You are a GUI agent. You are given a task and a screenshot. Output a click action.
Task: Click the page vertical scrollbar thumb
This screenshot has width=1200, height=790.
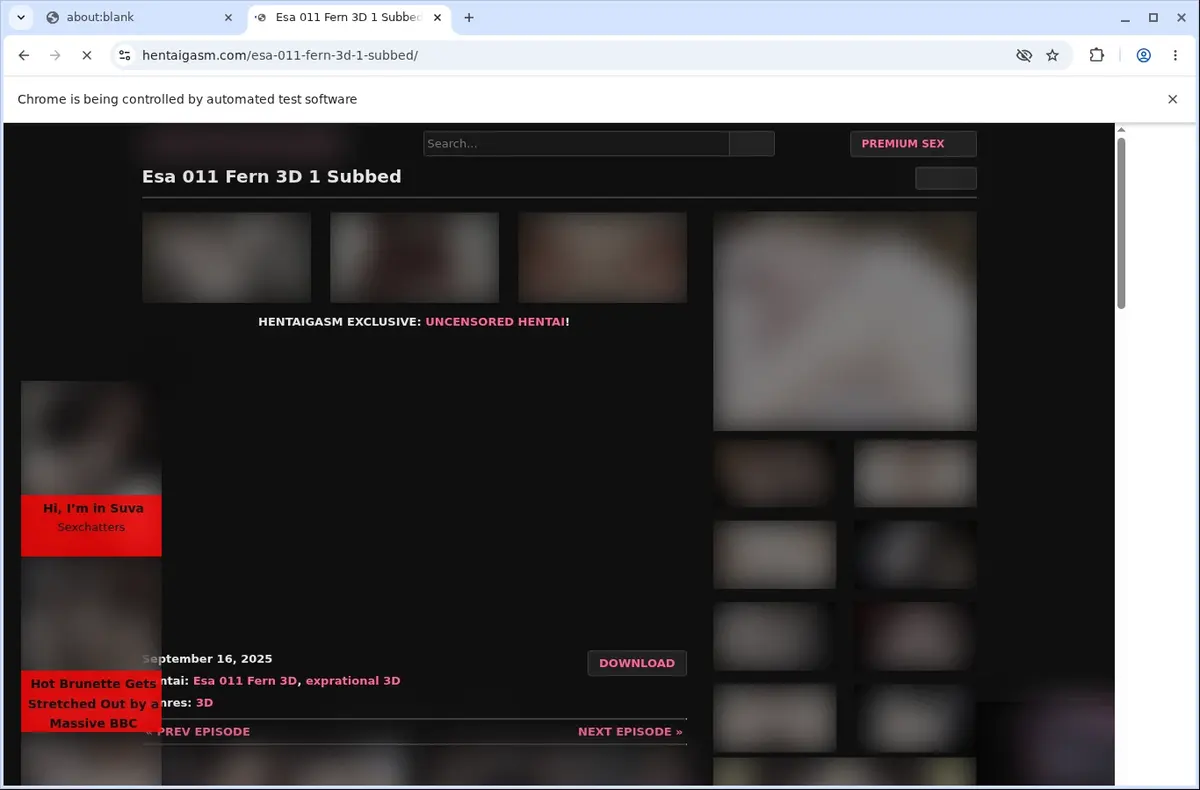[x=1121, y=223]
